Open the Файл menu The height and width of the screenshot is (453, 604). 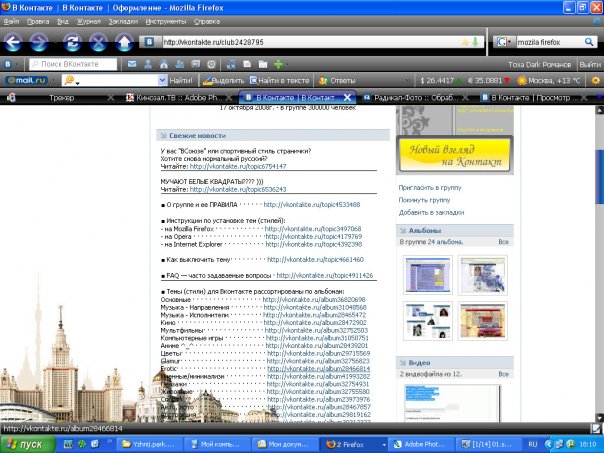(12, 22)
